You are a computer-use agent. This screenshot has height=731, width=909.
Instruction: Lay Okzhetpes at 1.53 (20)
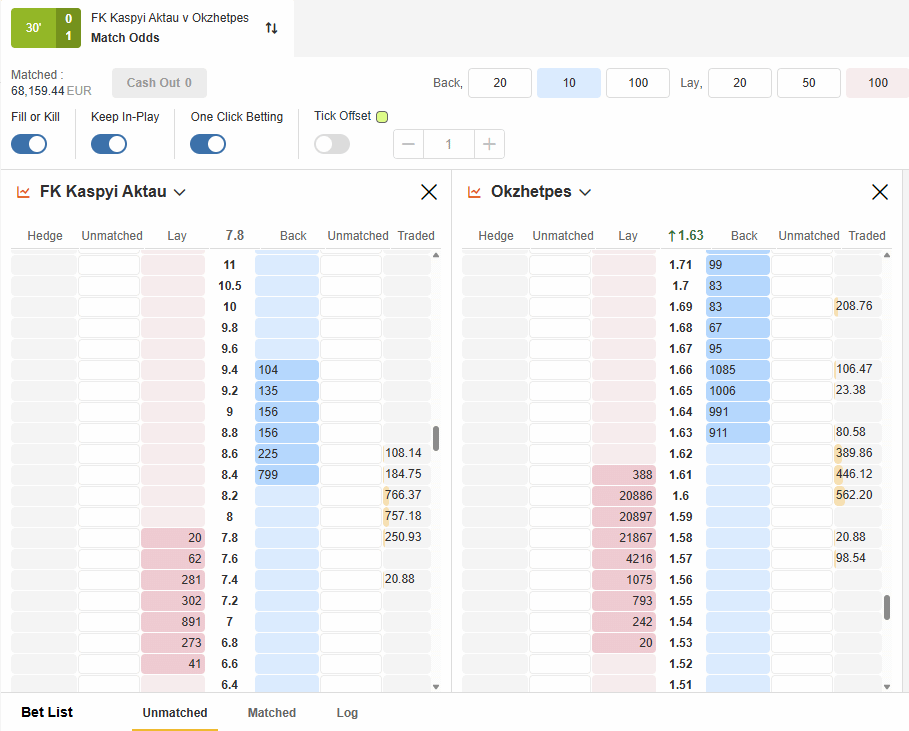tap(624, 643)
